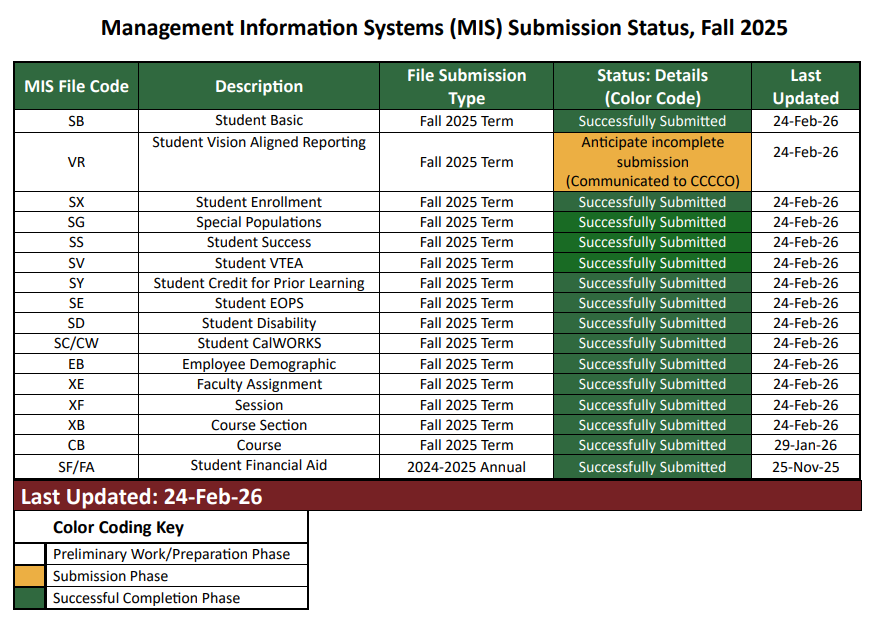This screenshot has height=623, width=877.
Task: Click the File Submission Type header
Action: [465, 86]
